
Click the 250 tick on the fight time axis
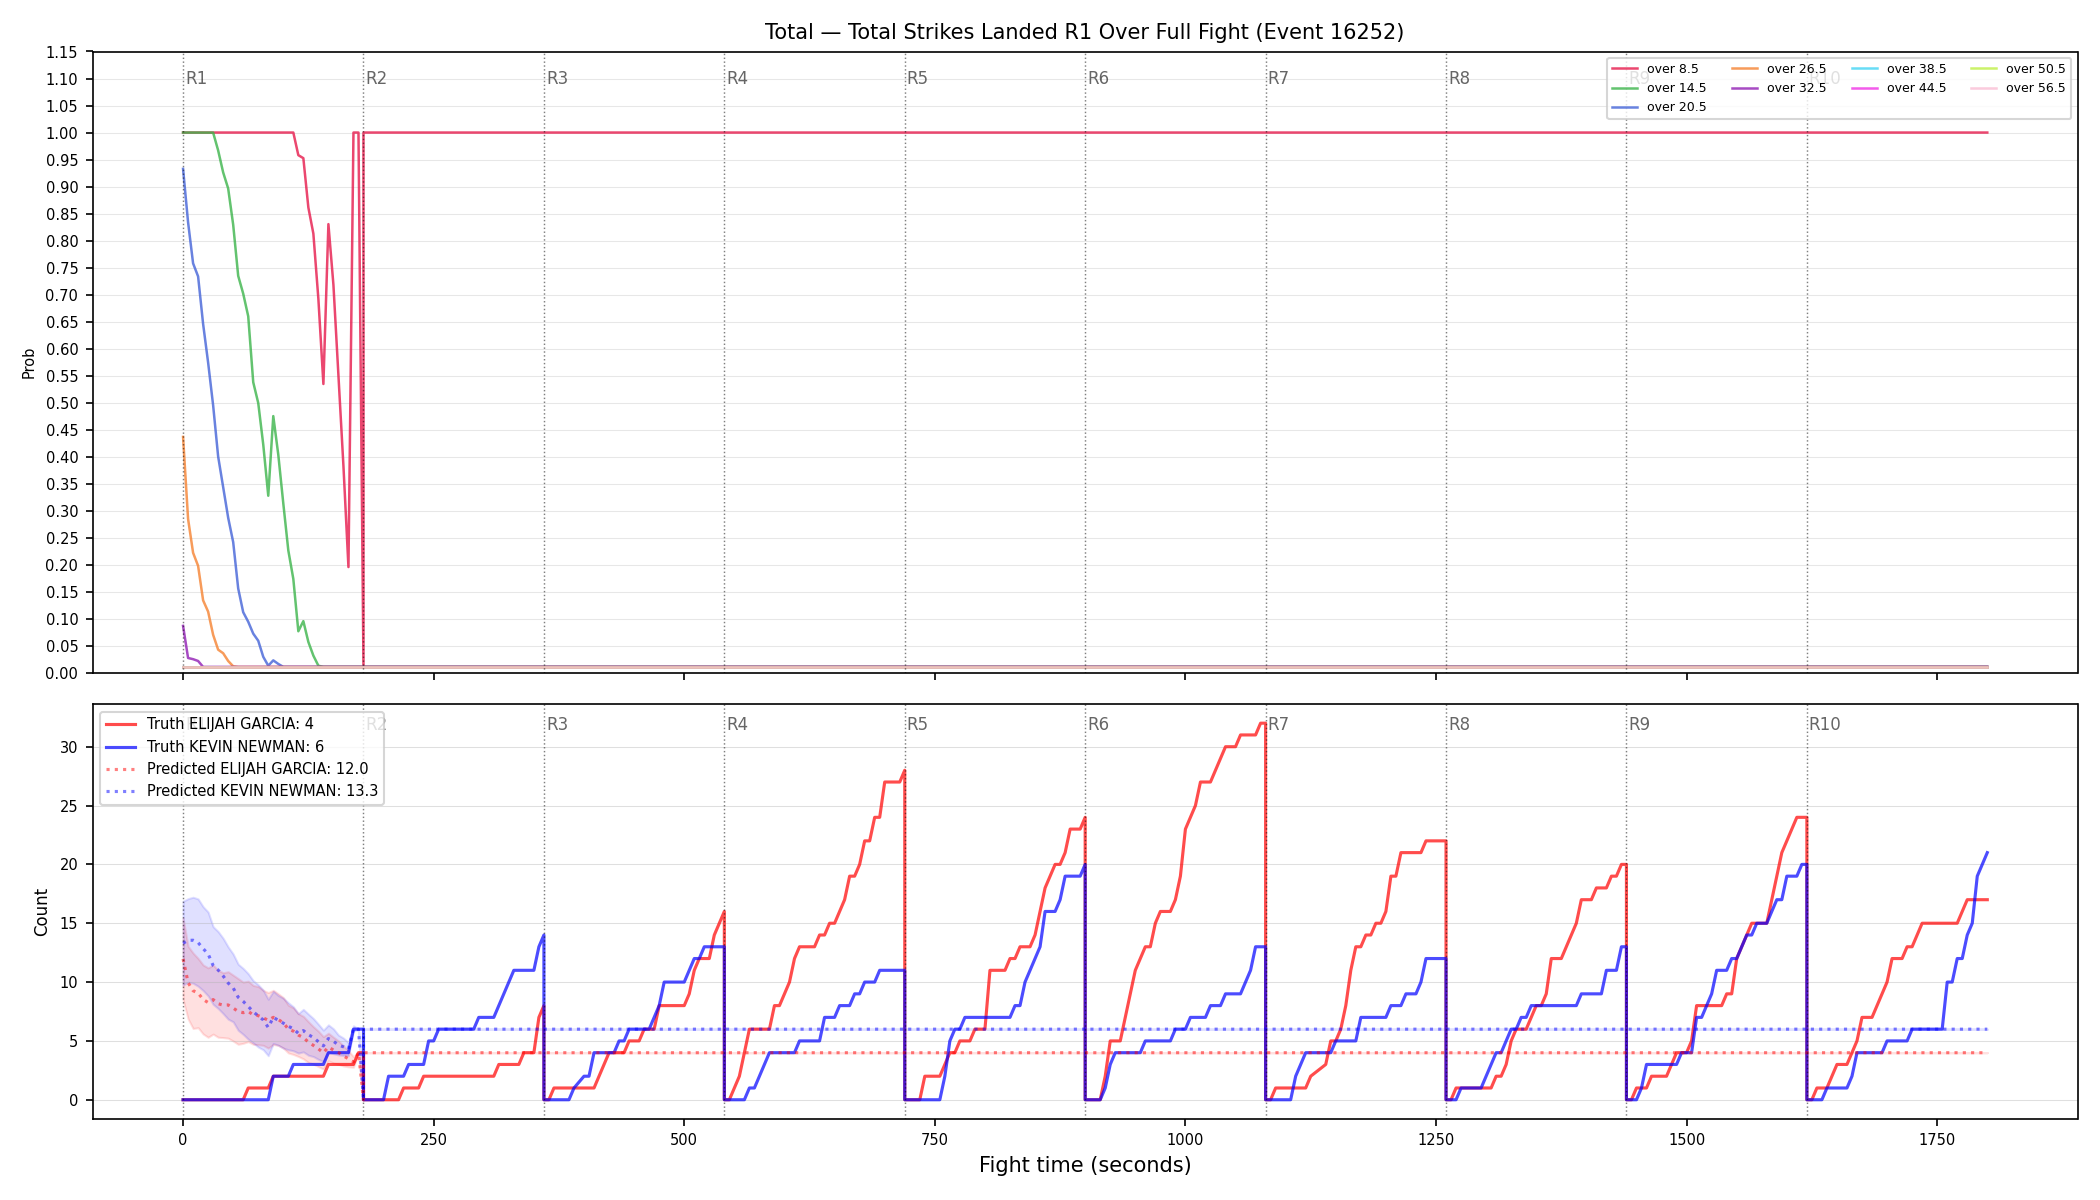[x=433, y=1139]
